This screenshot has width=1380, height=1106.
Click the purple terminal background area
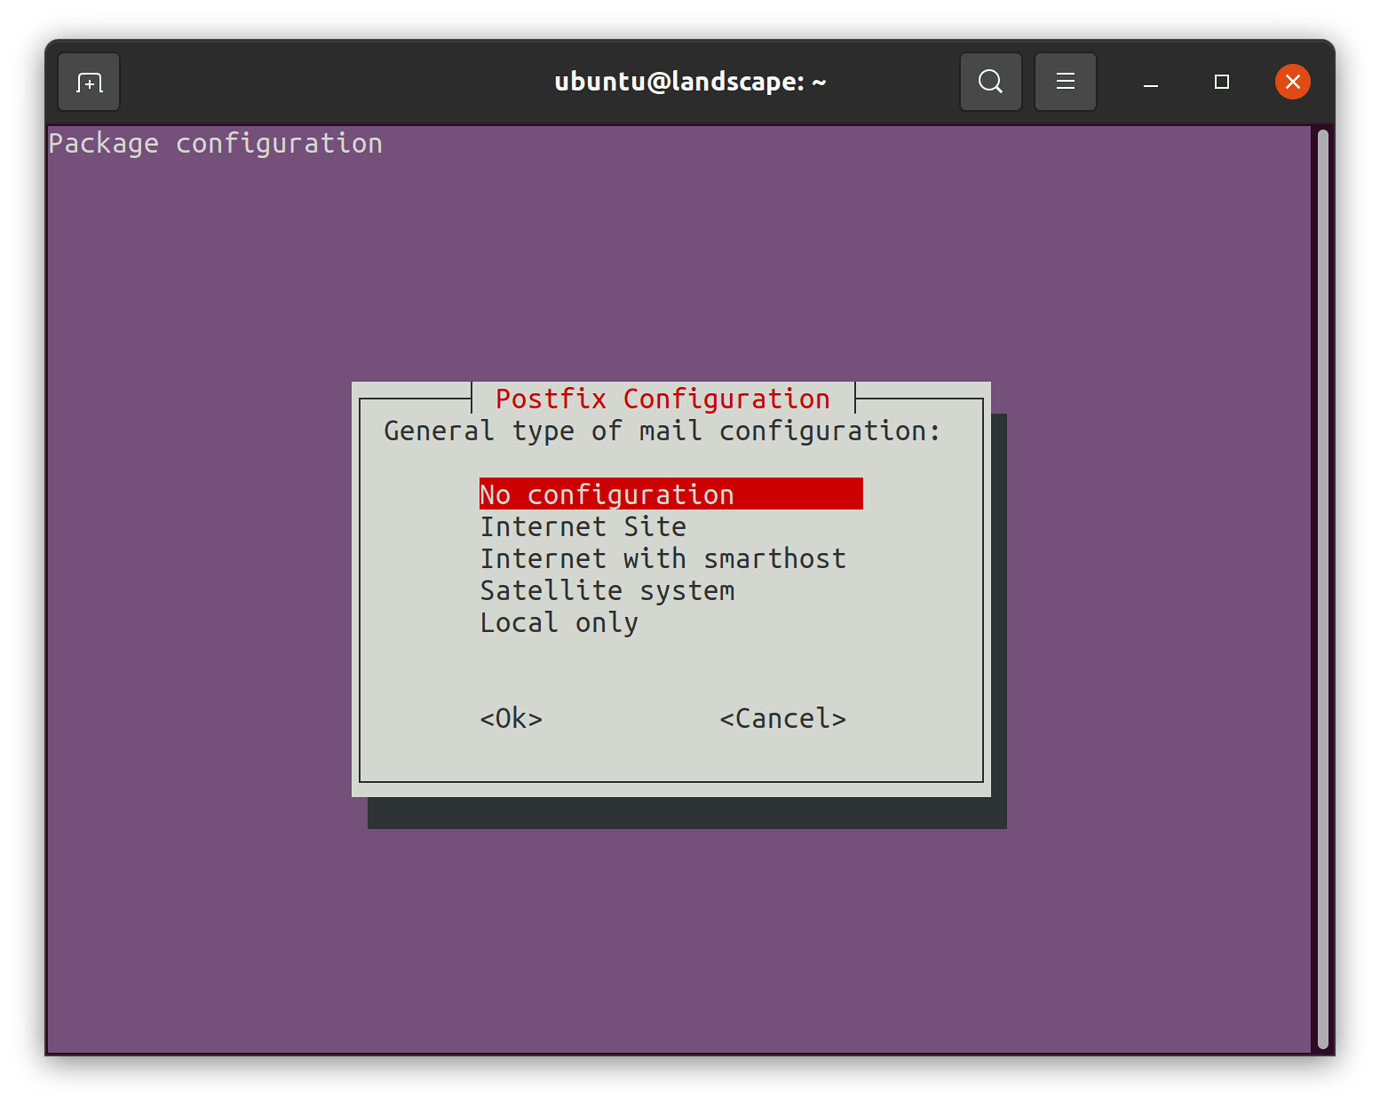click(x=200, y=600)
